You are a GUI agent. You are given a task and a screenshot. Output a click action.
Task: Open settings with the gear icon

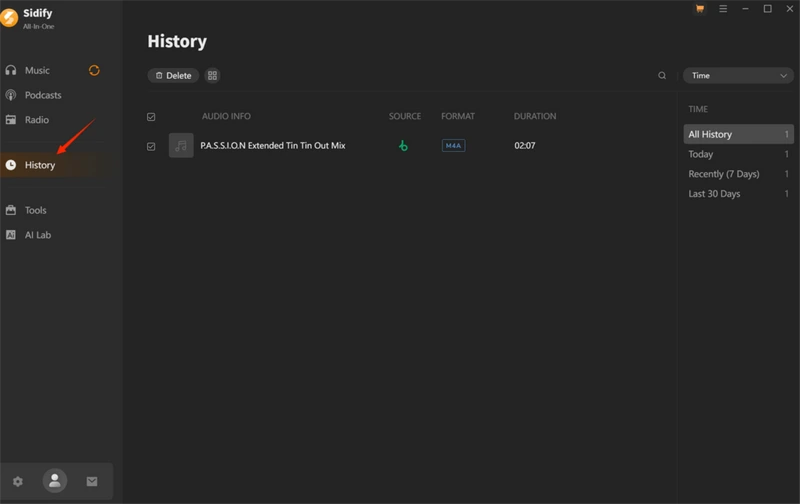[18, 482]
